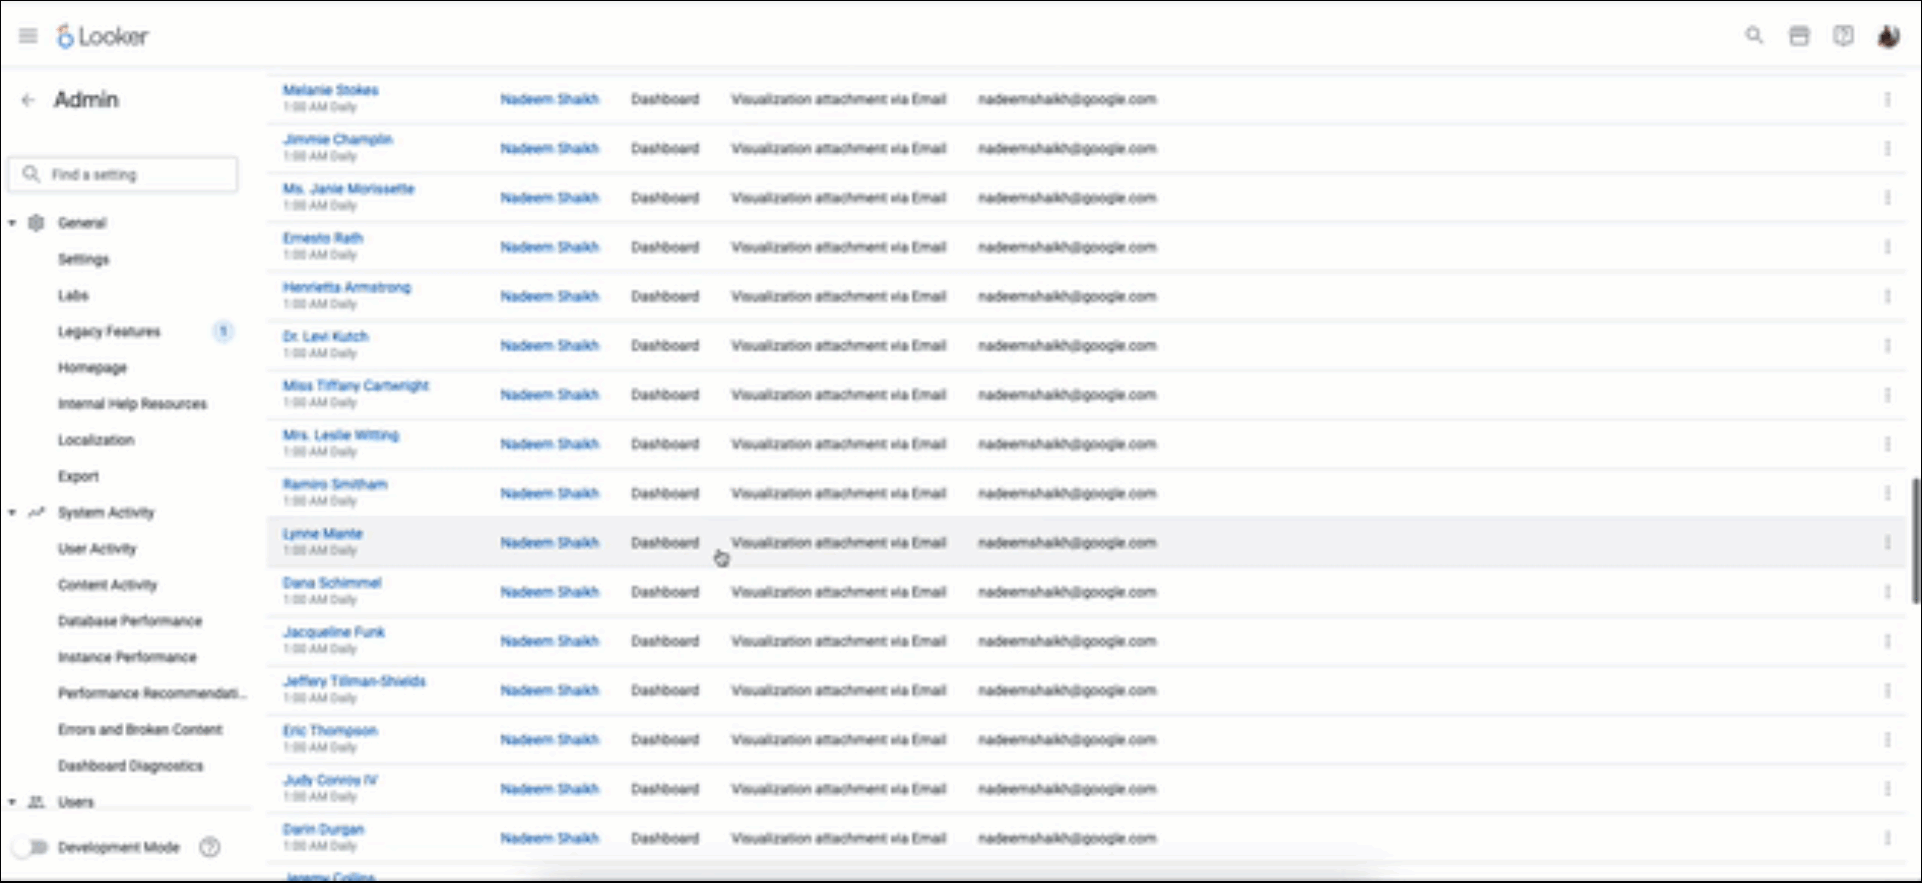1922x883 pixels.
Task: Open the search icon in header
Action: (1754, 36)
